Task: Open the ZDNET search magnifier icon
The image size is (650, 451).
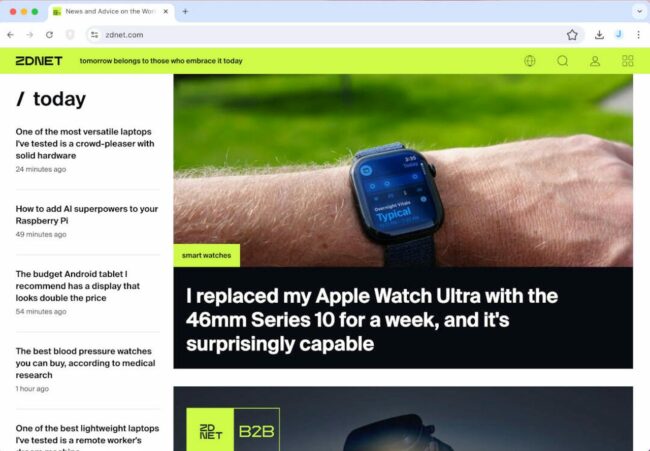Action: (562, 61)
